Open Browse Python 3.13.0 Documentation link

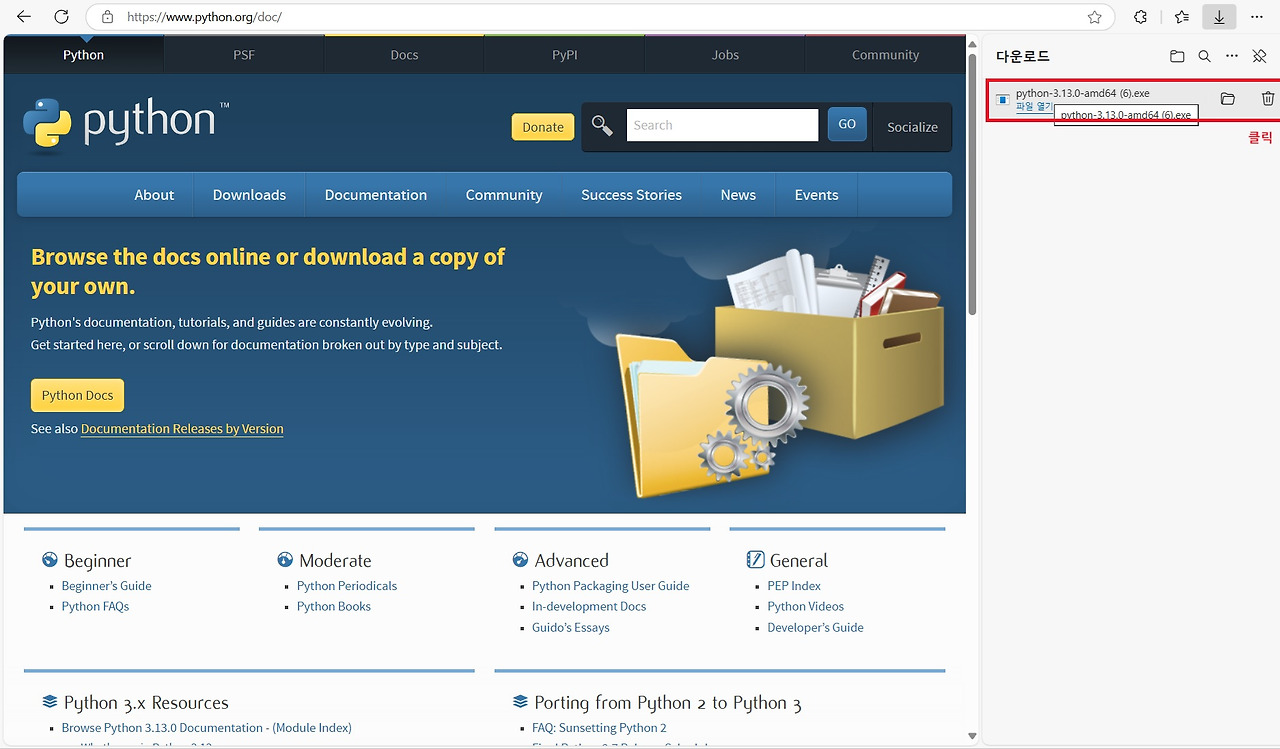coord(207,728)
